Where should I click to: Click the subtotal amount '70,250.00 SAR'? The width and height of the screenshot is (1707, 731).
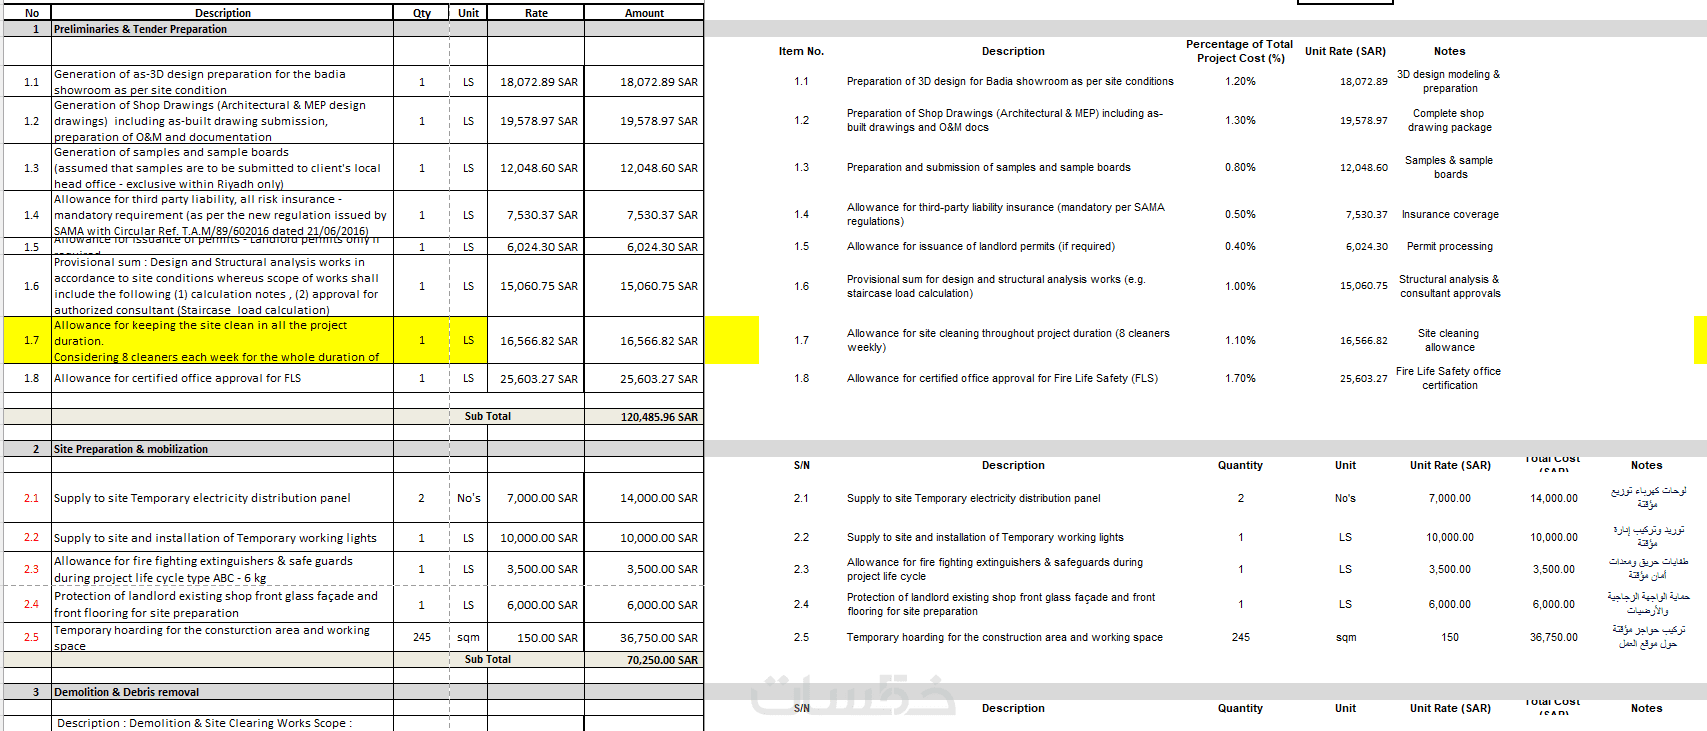pos(662,660)
